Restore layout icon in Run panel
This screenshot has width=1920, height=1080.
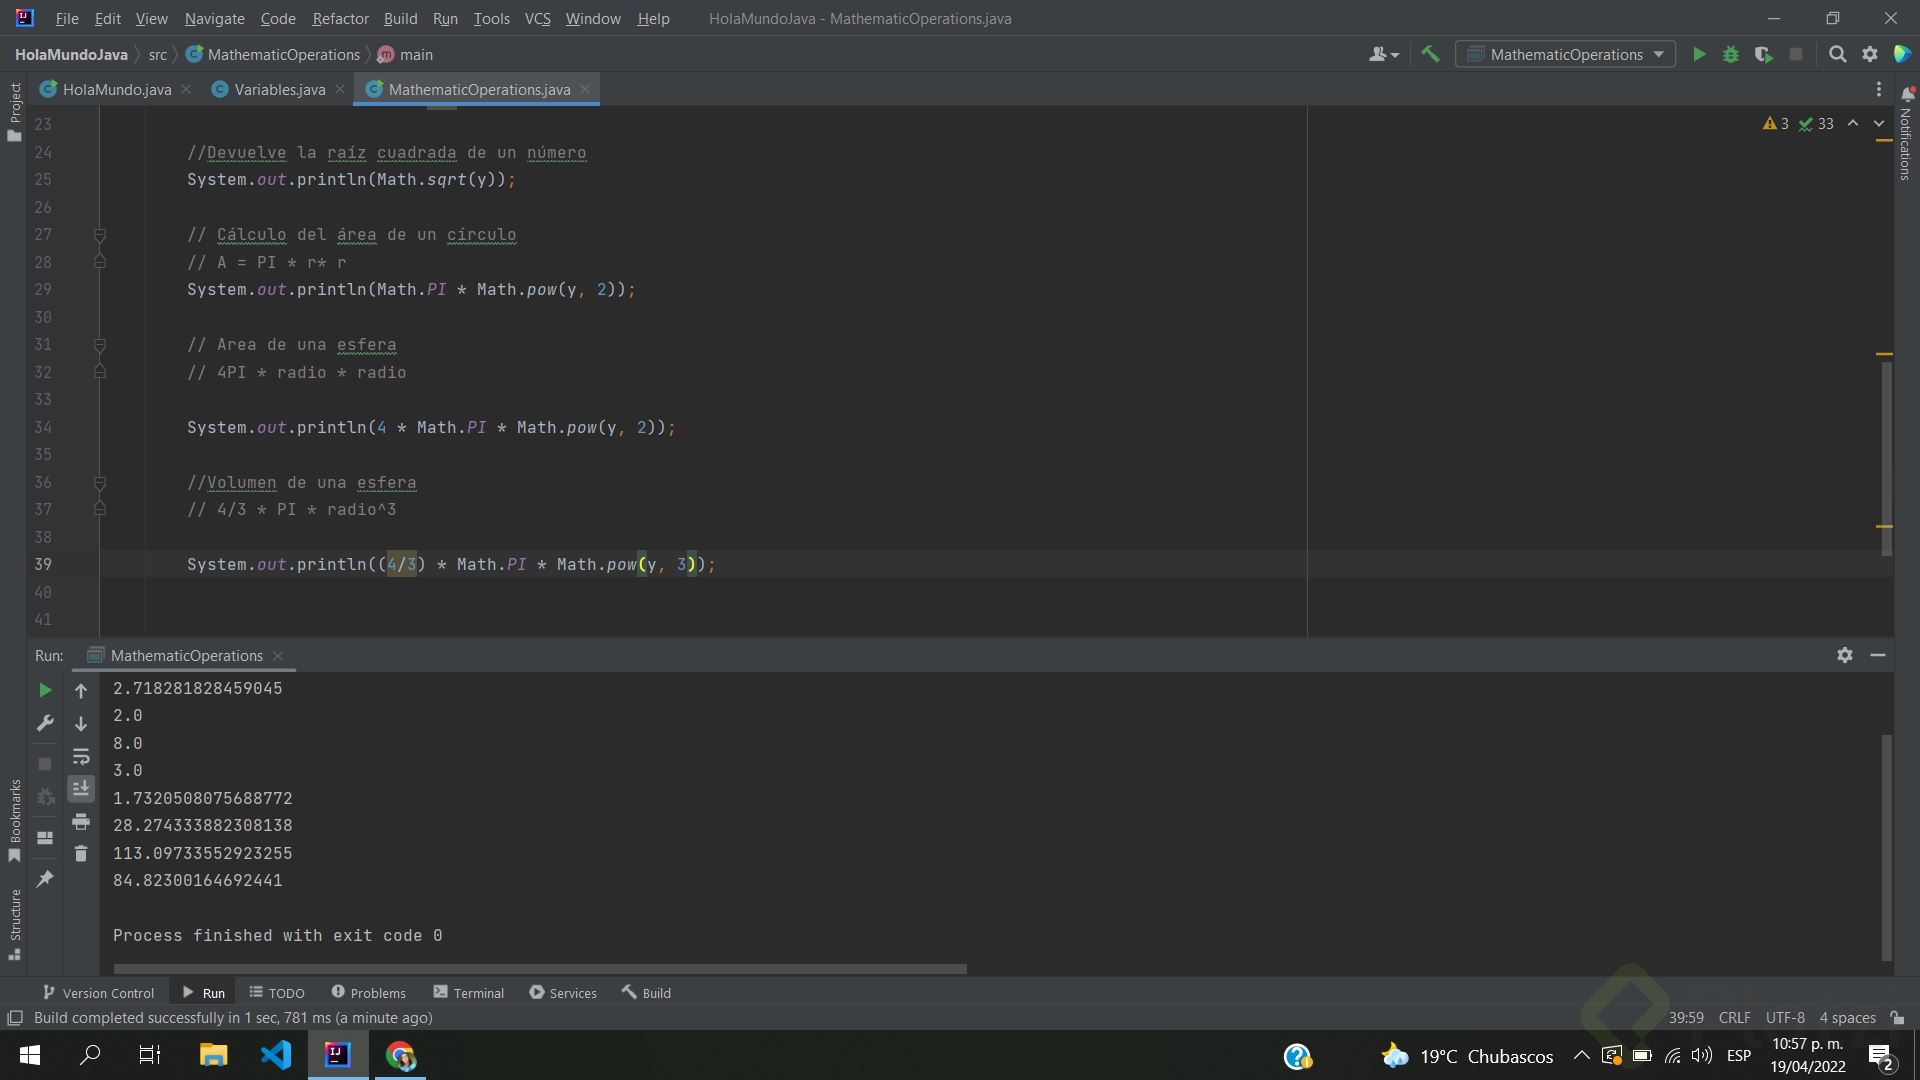point(45,837)
